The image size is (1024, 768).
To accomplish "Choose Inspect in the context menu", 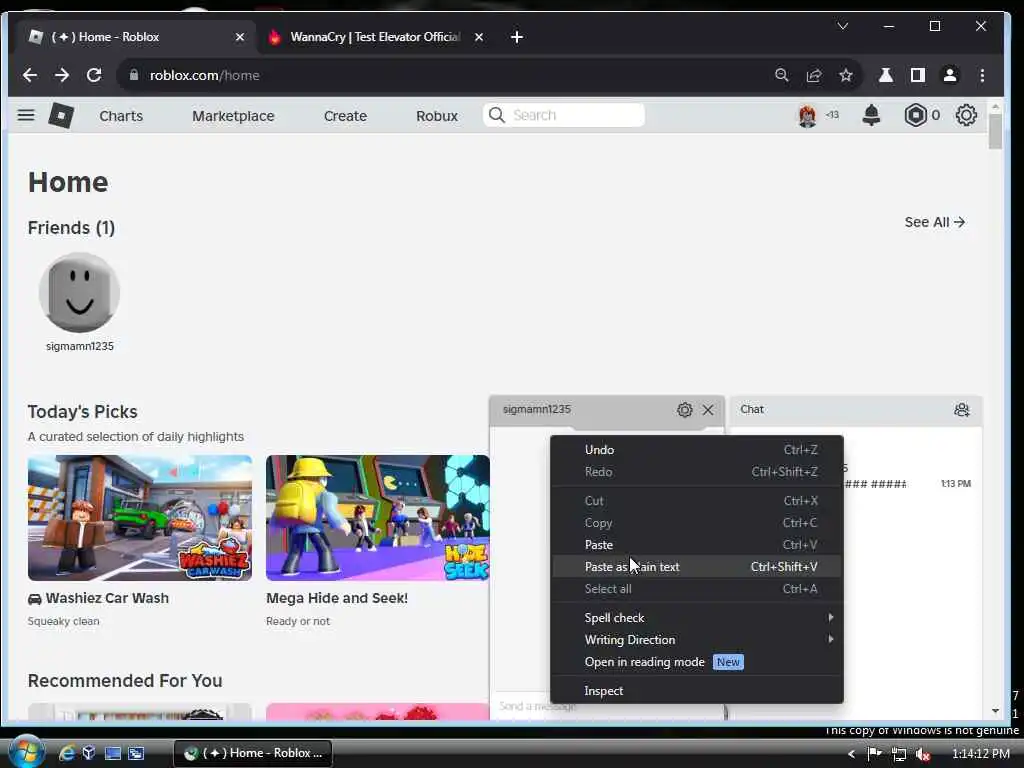I will 697,691.
